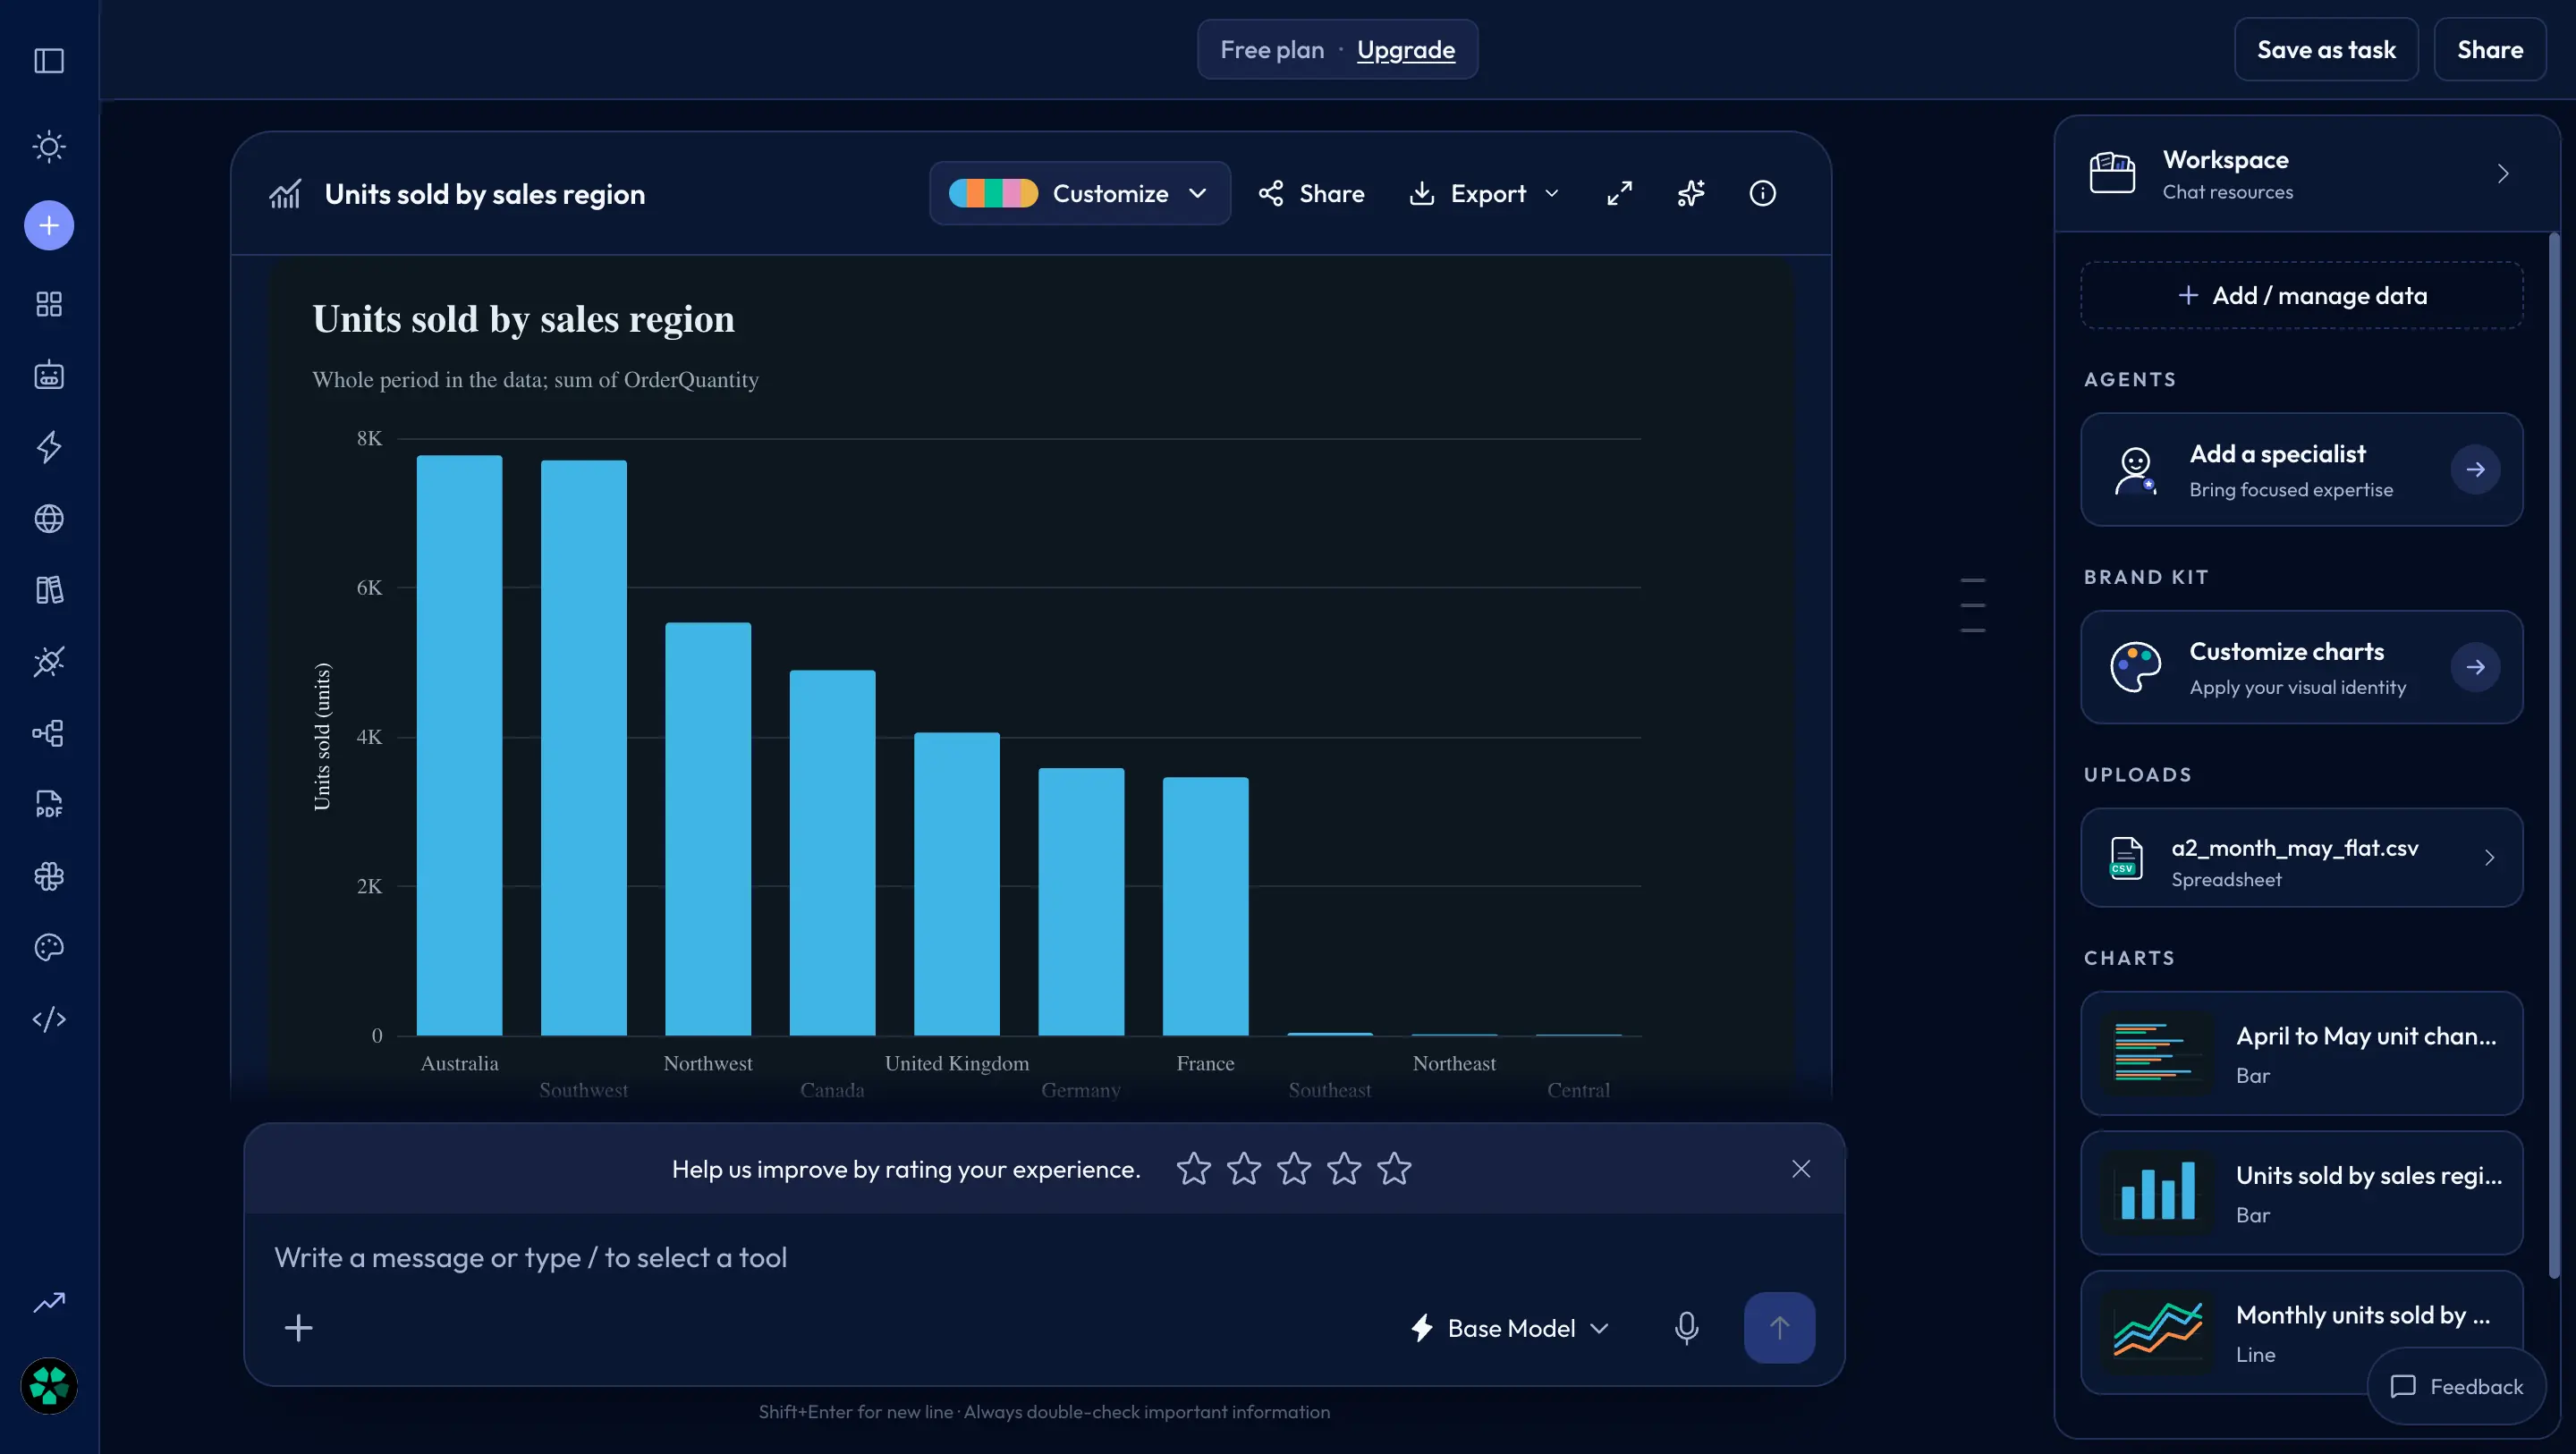Rate experience with the first star
The image size is (2576, 1454).
pyautogui.click(x=1193, y=1169)
